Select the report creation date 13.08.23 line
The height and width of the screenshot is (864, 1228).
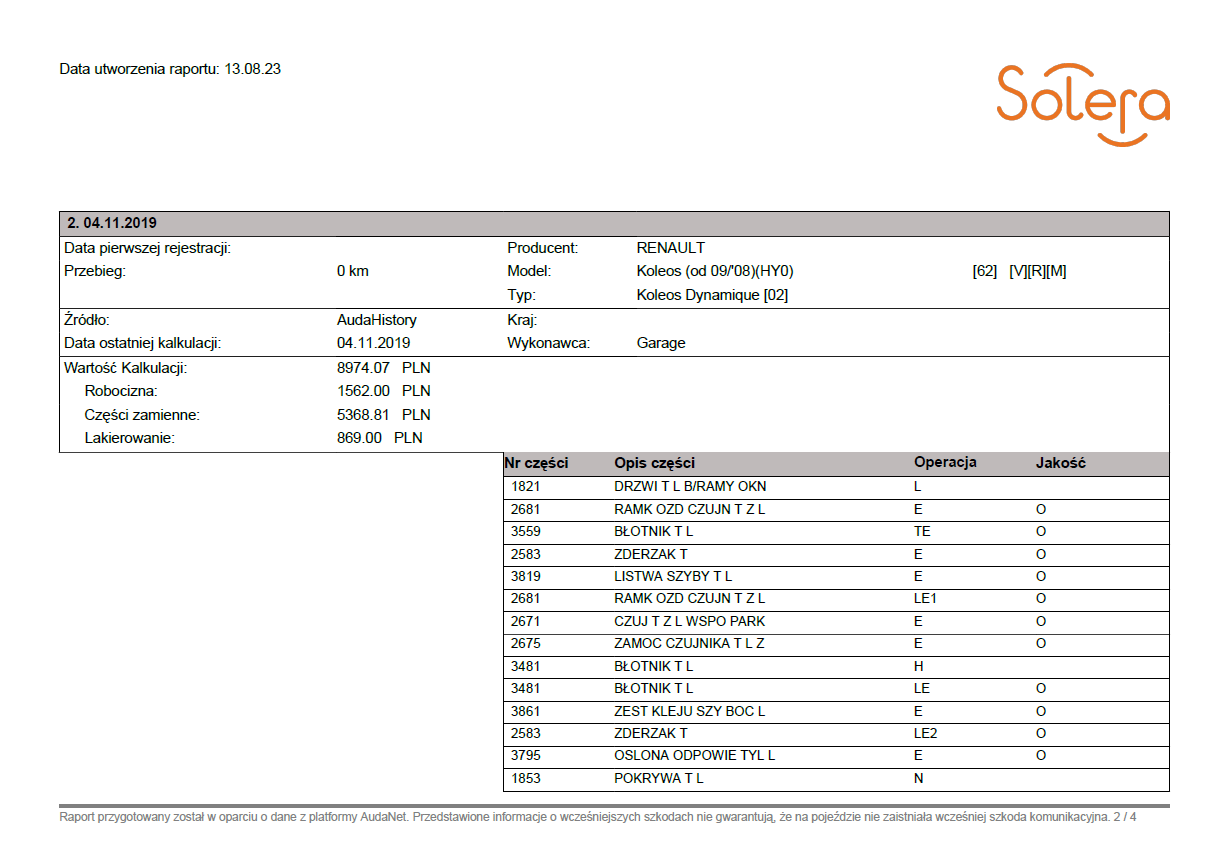tap(170, 69)
